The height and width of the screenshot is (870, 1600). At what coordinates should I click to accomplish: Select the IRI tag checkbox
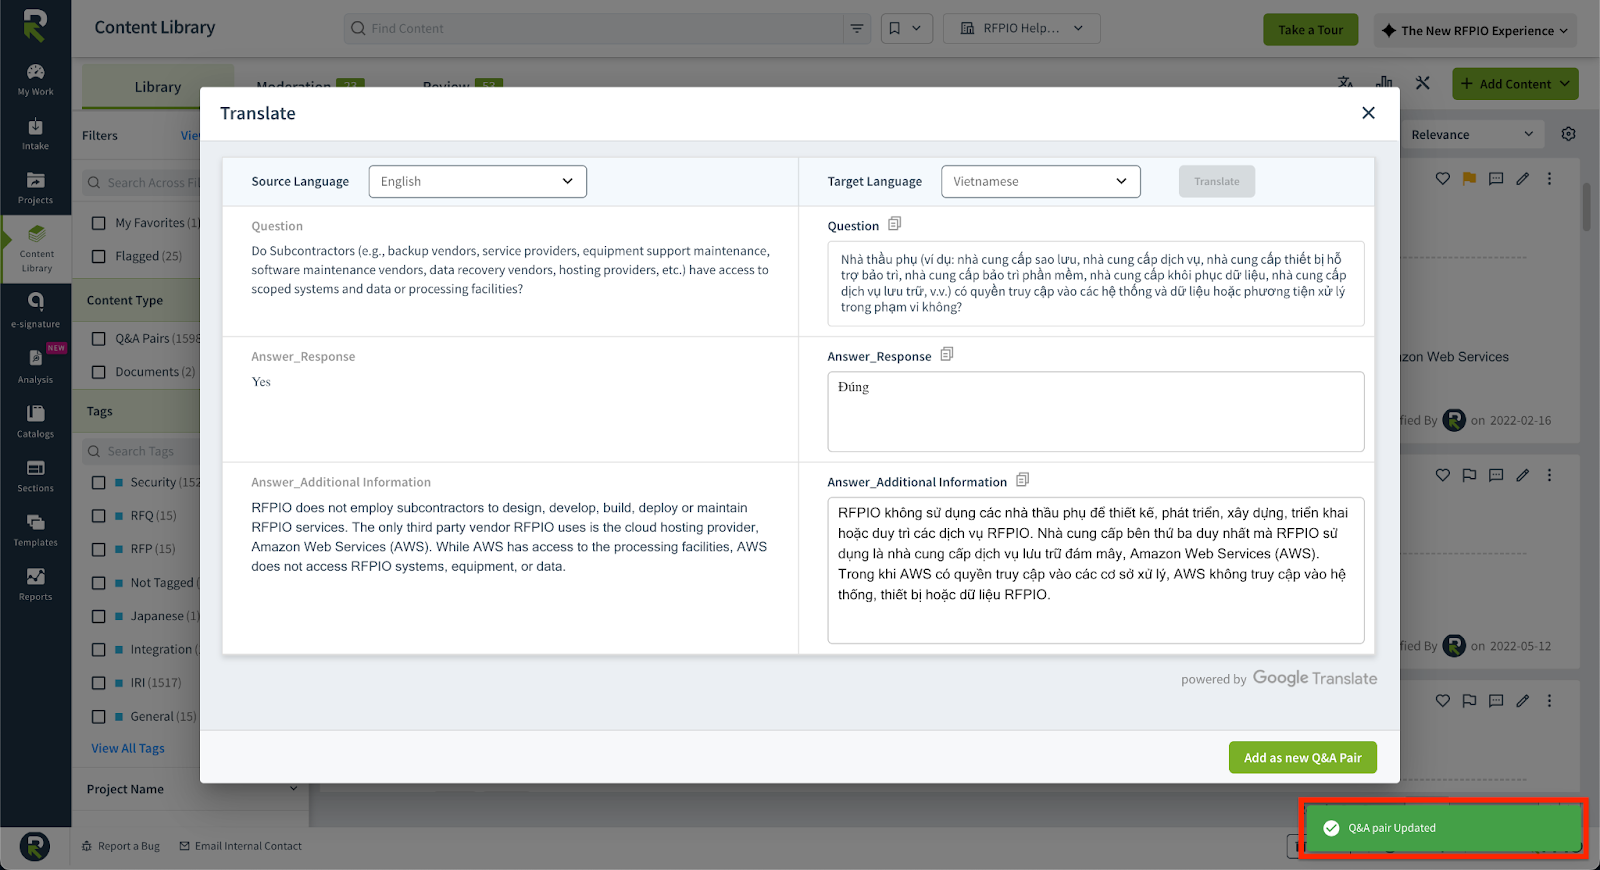pos(98,683)
